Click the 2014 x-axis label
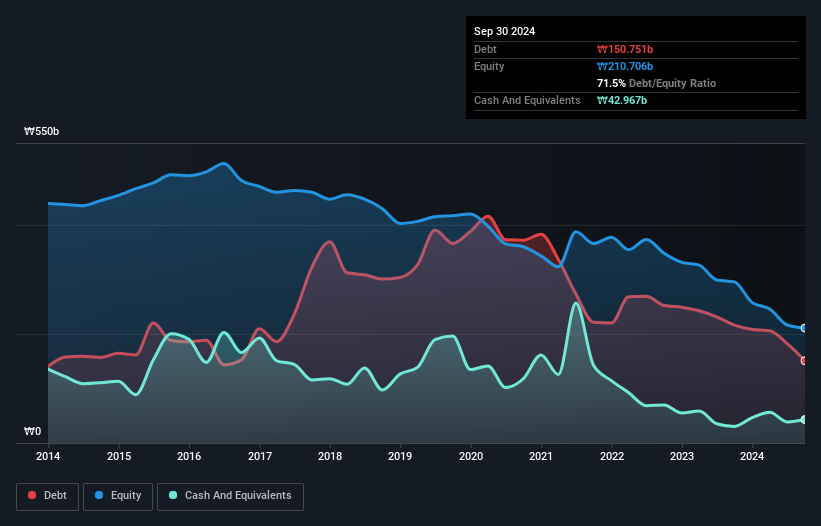Screen dimensions: 821x526 point(48,456)
